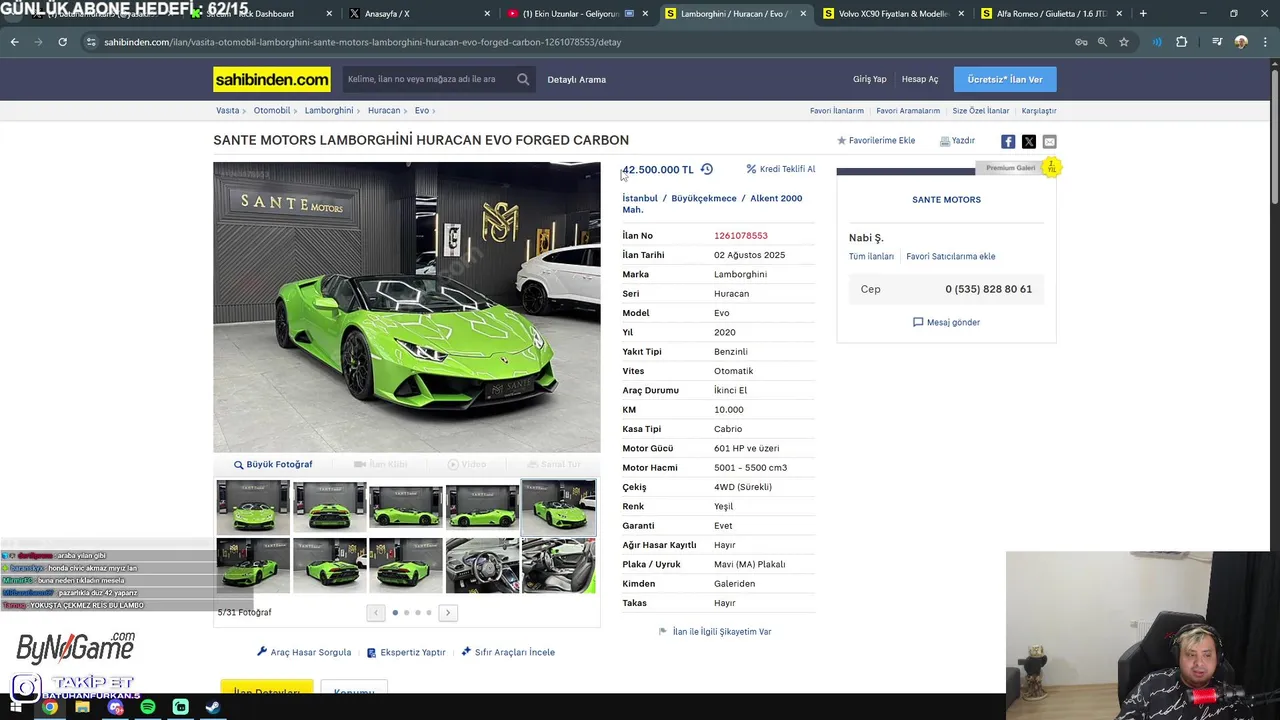1280x720 pixels.
Task: Click Favori İlanlarım link
Action: 836,111
